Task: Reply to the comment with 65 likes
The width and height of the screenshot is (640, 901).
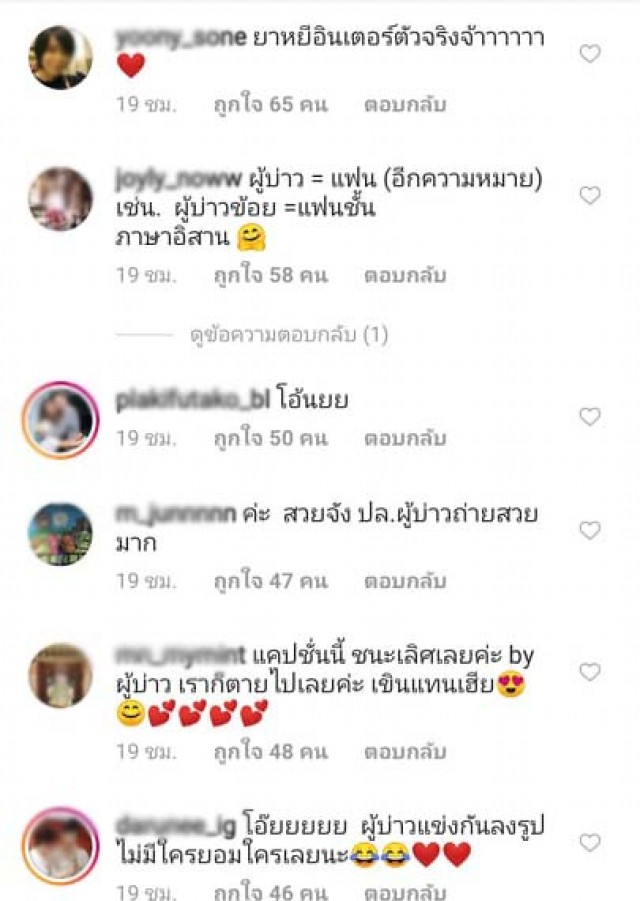Action: pos(405,105)
